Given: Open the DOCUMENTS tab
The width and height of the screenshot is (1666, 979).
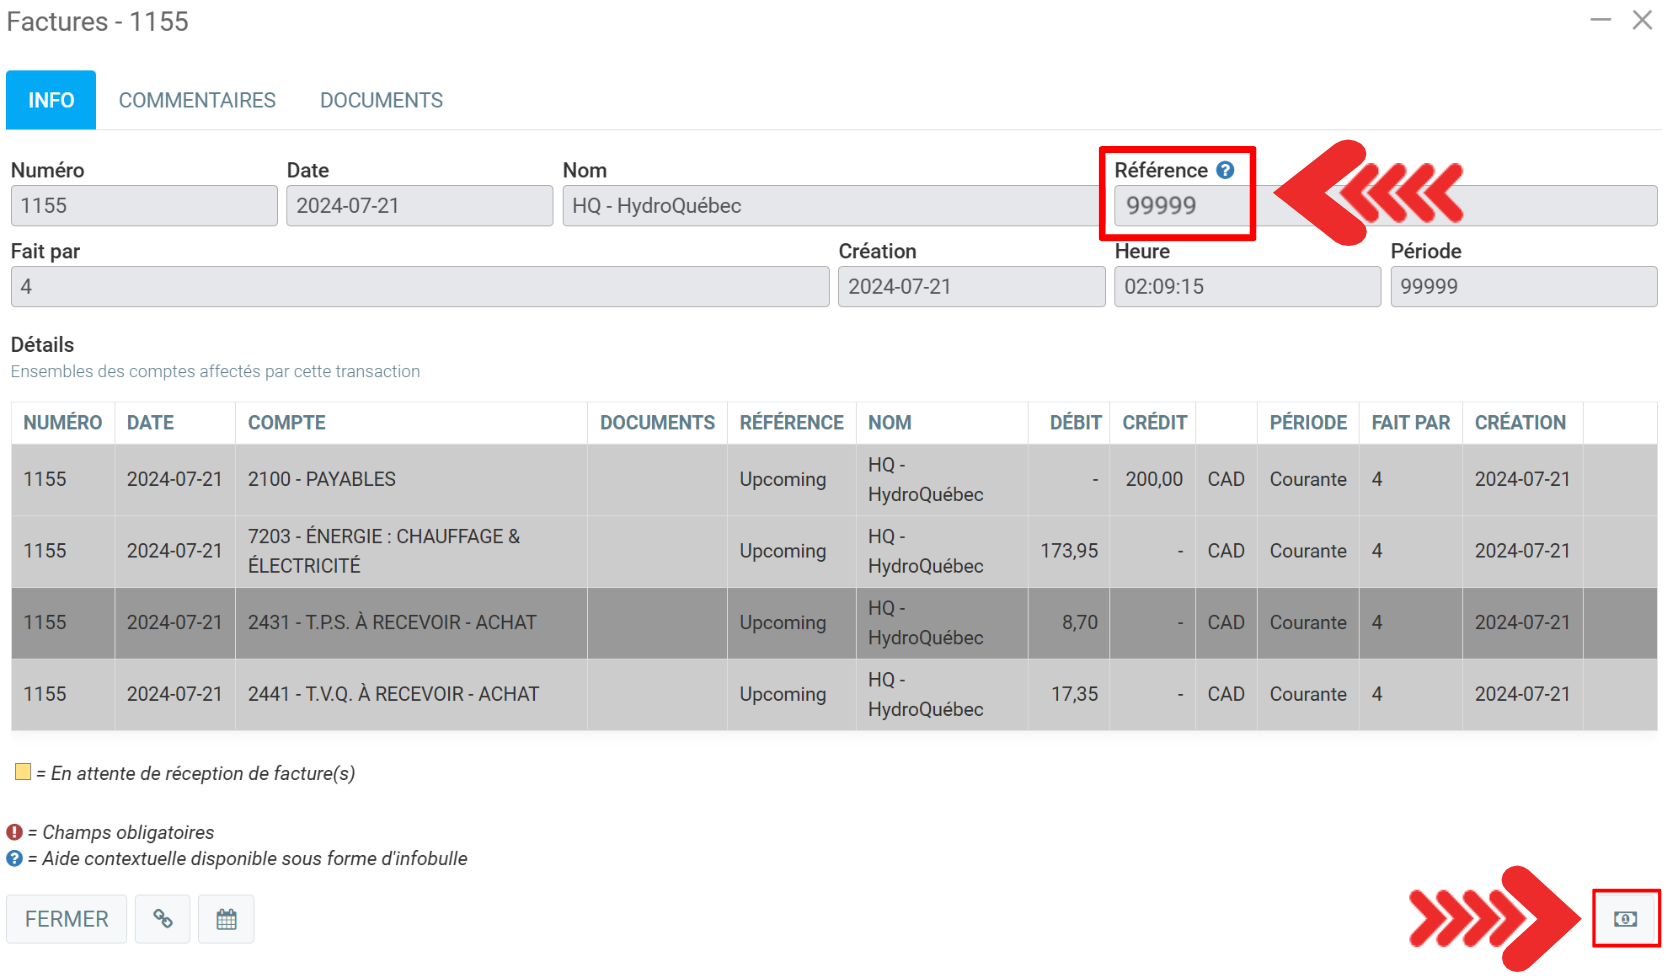Looking at the screenshot, I should [381, 100].
